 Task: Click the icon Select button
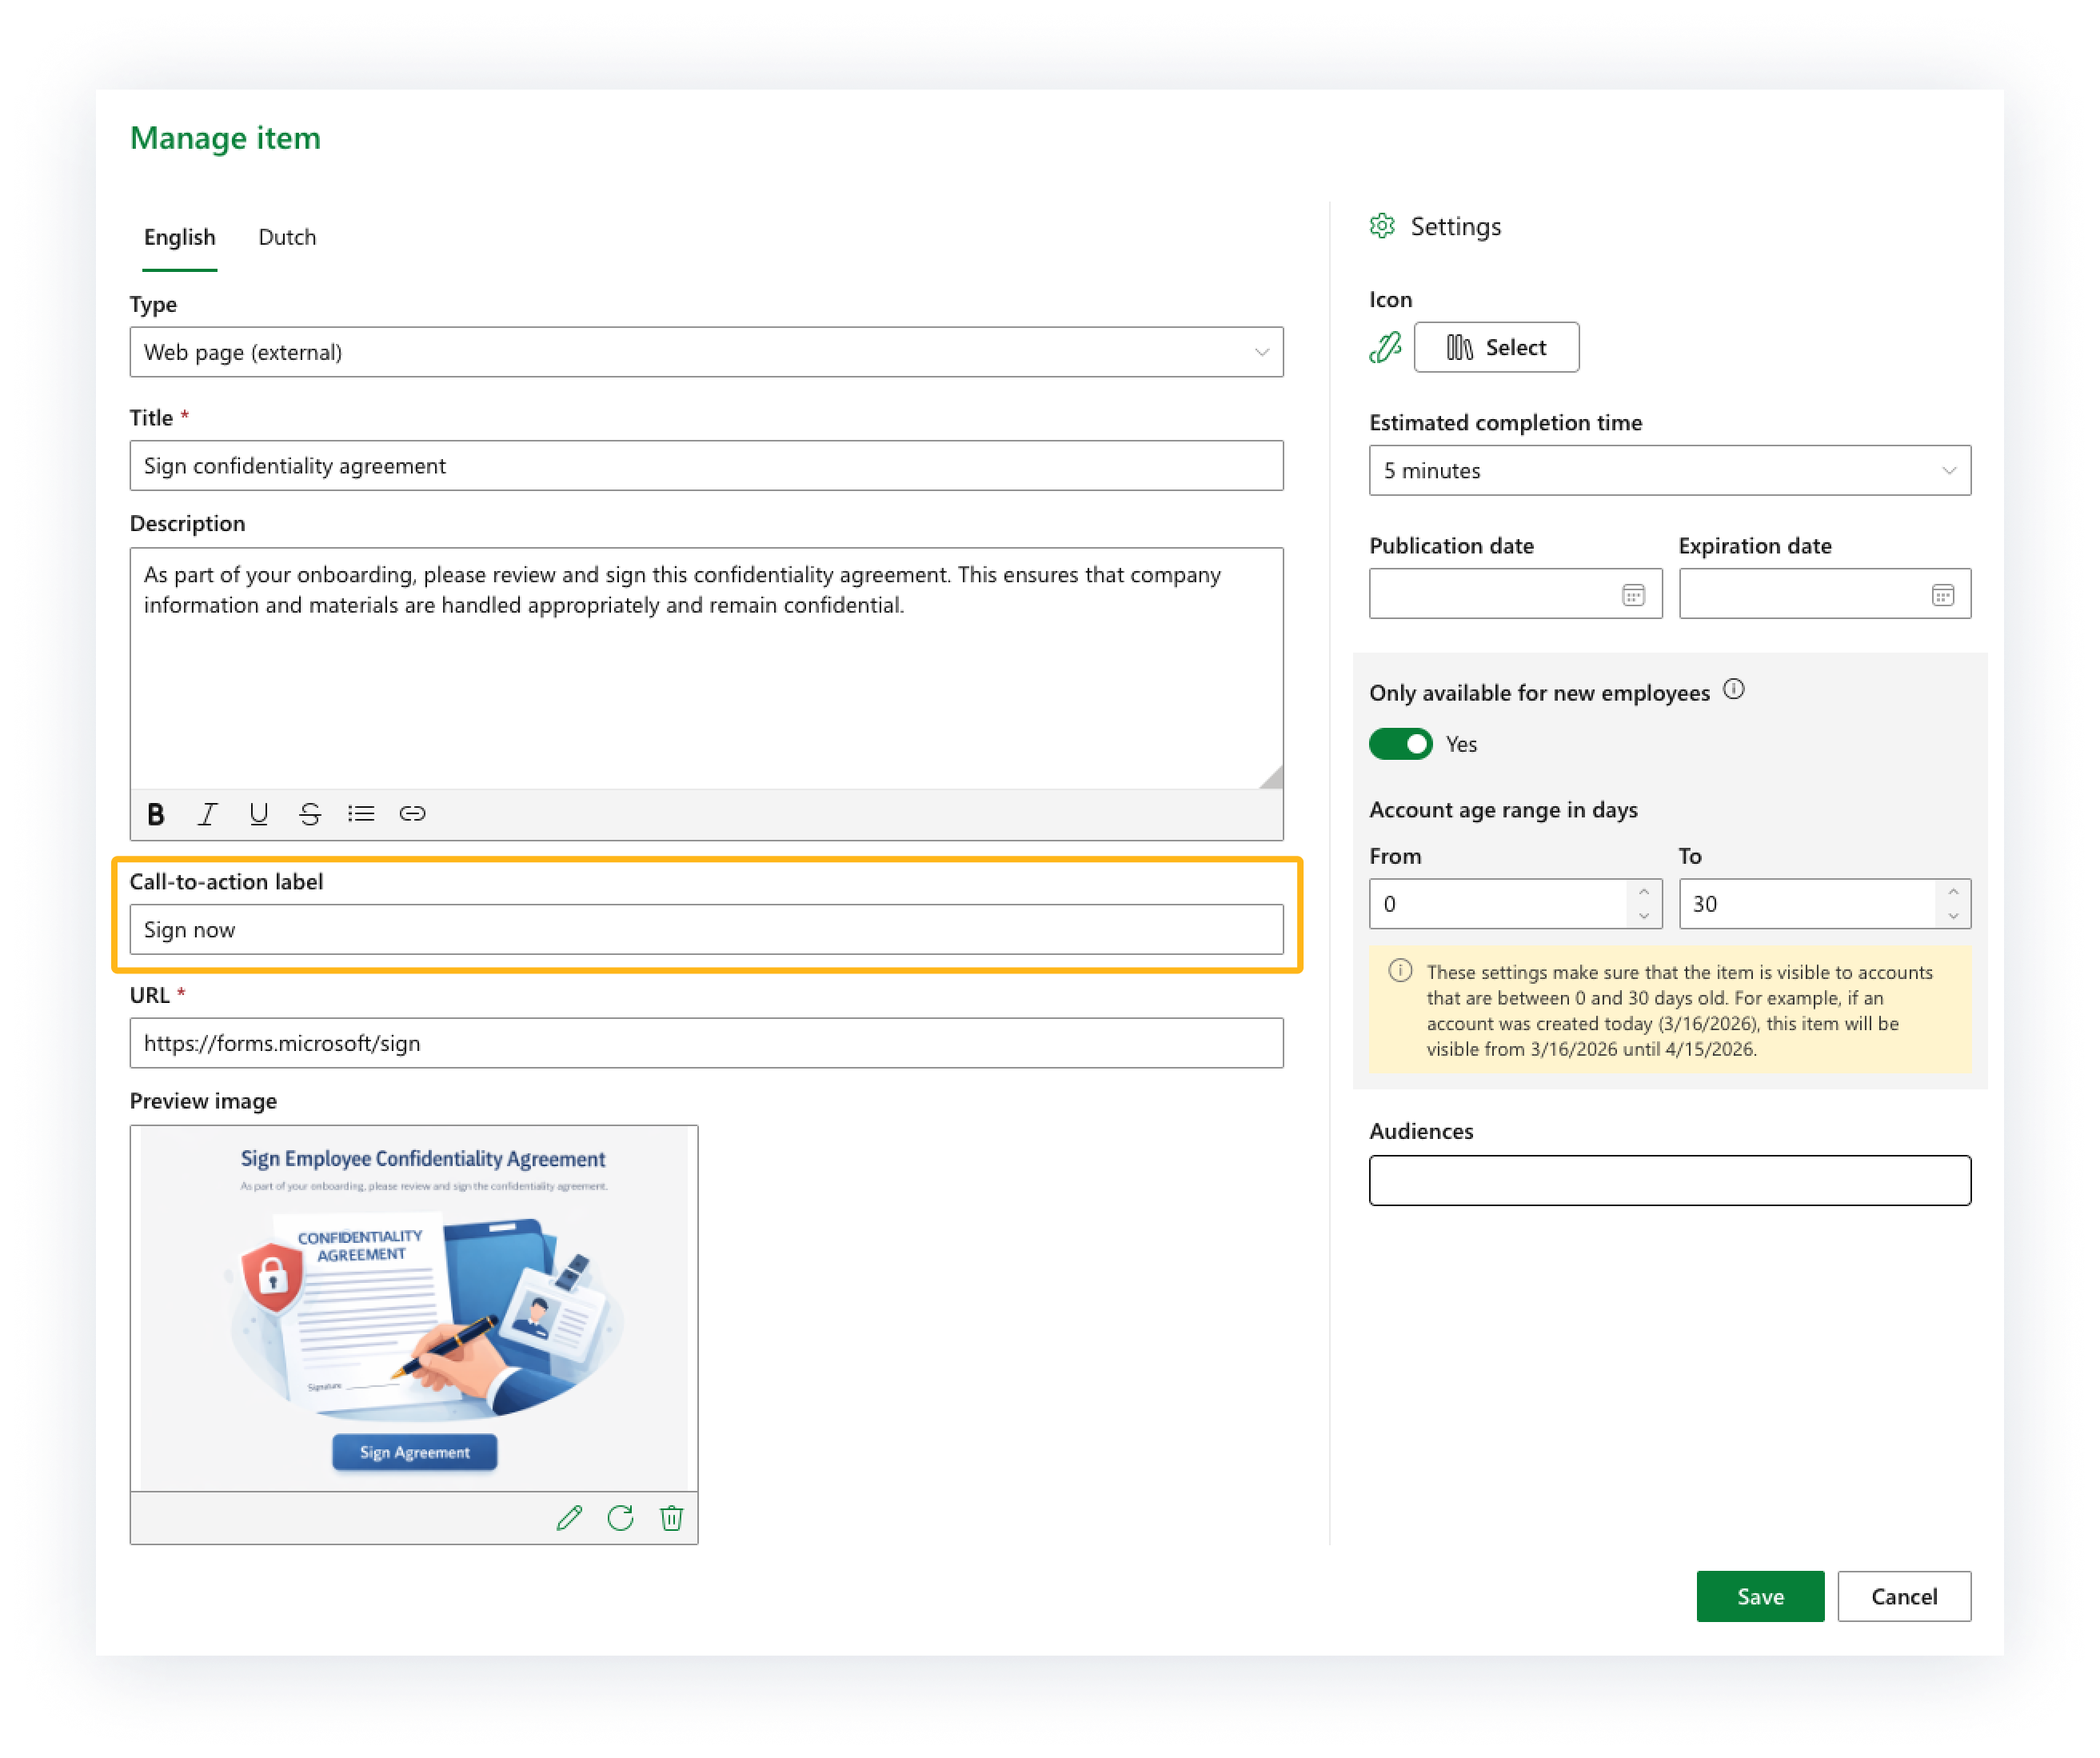pyautogui.click(x=1496, y=347)
